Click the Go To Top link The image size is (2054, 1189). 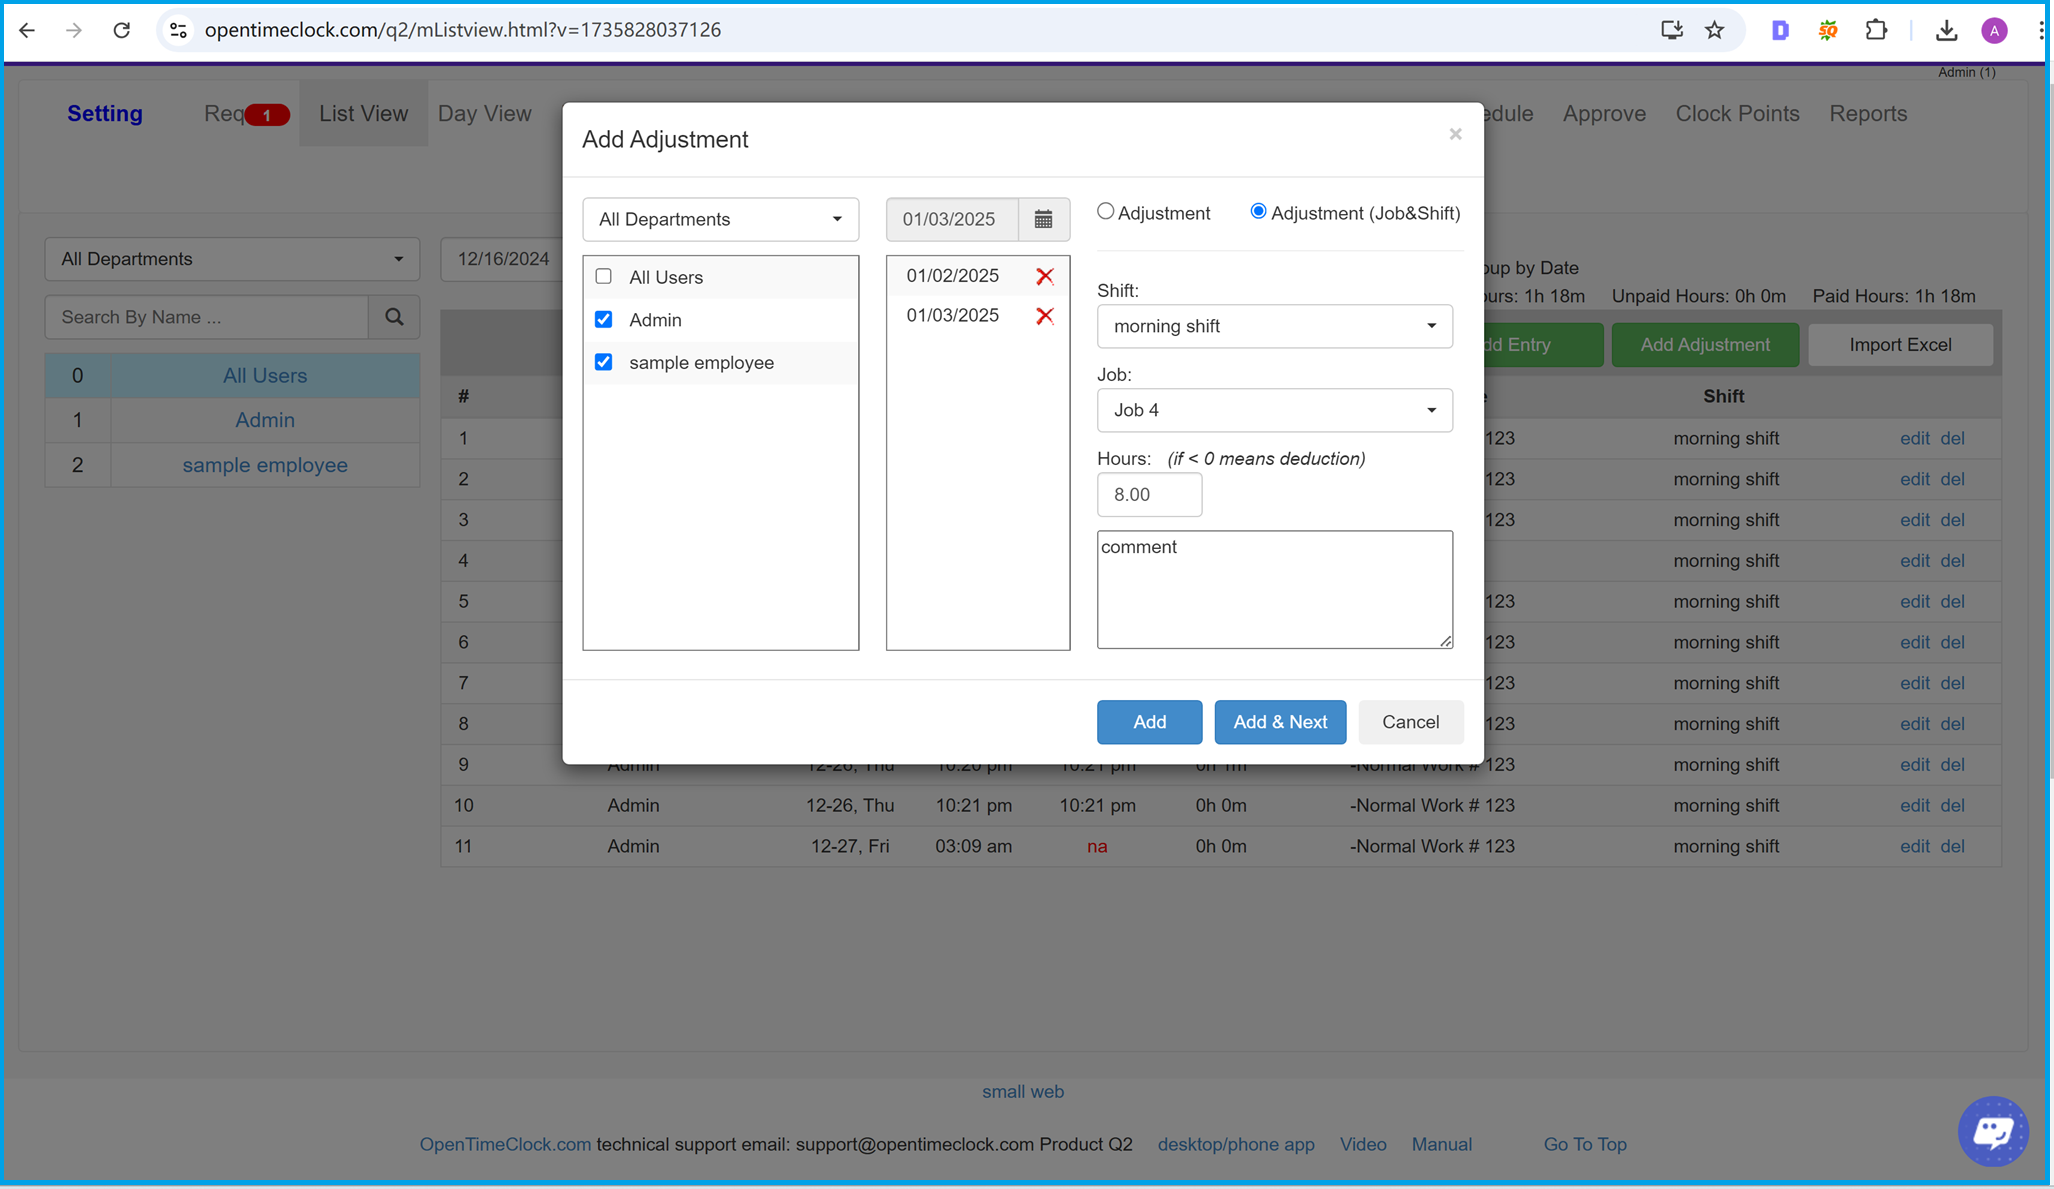tap(1585, 1144)
